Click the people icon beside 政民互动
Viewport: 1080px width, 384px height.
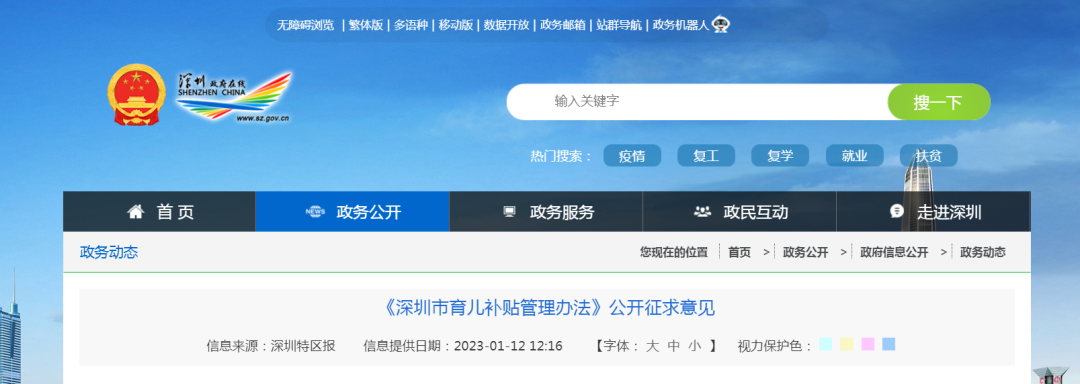click(702, 212)
